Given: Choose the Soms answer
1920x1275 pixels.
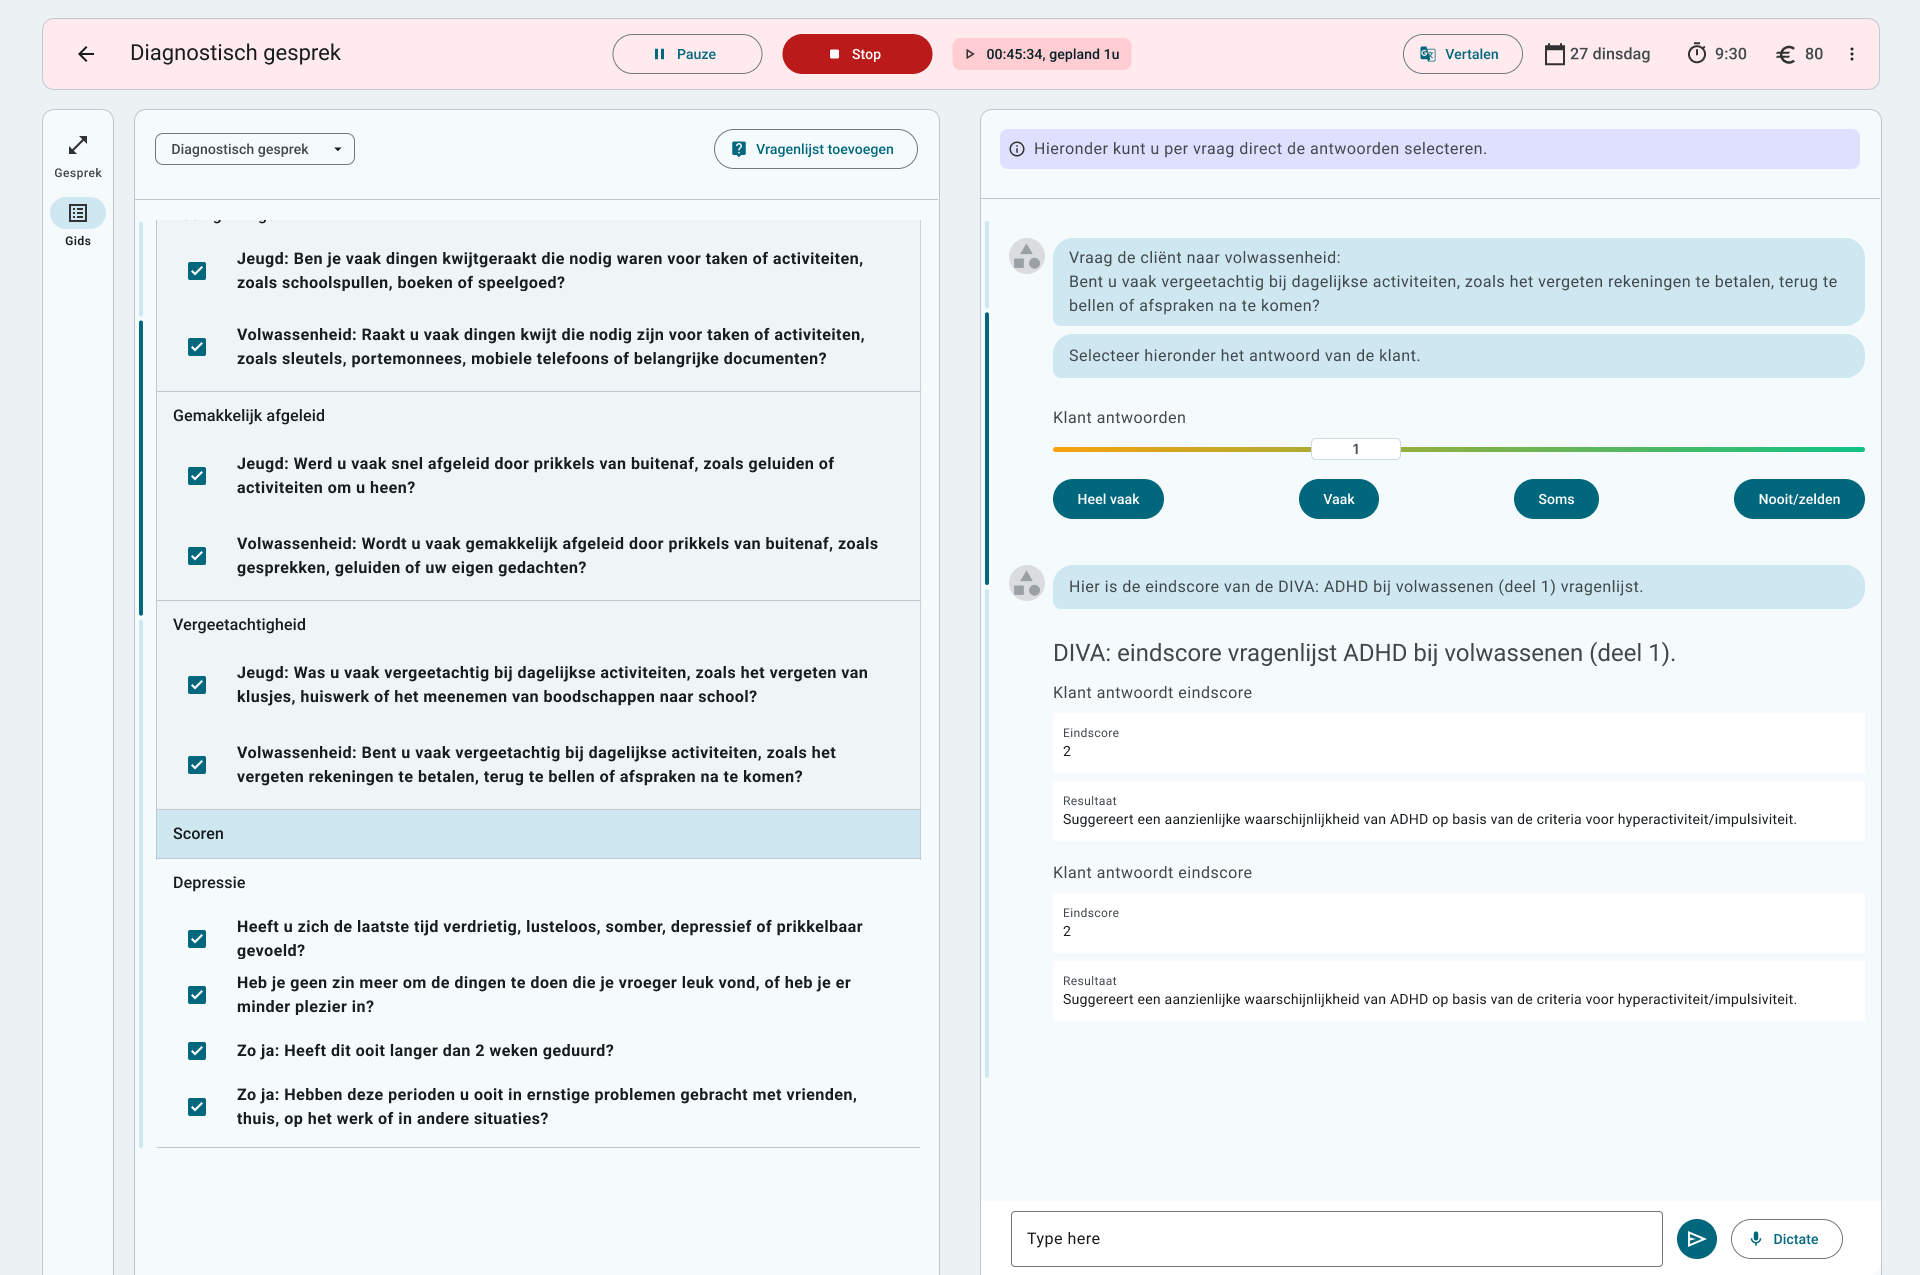Looking at the screenshot, I should point(1556,499).
